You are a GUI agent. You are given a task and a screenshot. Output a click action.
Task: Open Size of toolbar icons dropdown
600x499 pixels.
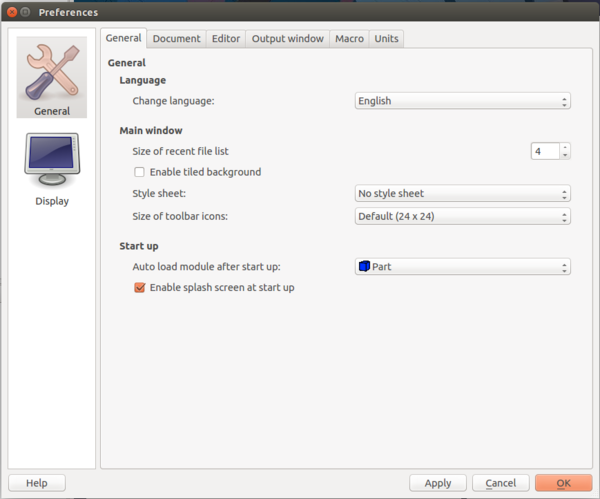coord(463,216)
